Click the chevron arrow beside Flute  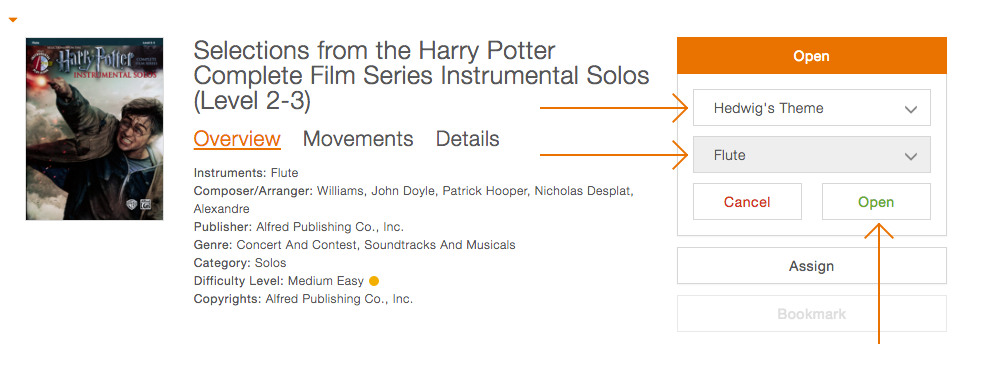[911, 156]
